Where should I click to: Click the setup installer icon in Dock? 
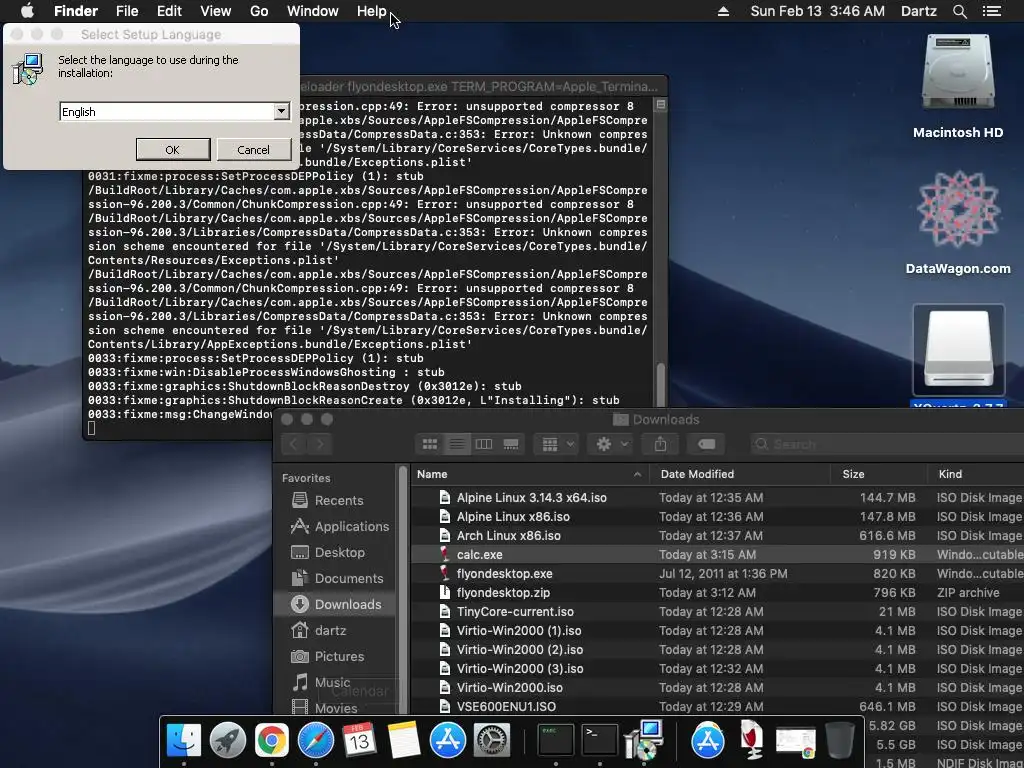coord(644,740)
